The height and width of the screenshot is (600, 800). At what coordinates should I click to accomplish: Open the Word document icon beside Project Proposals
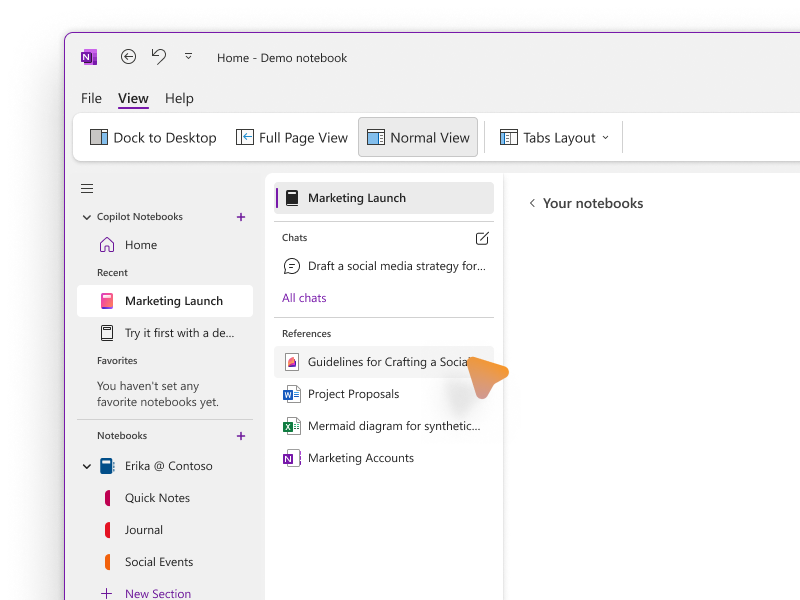click(291, 394)
